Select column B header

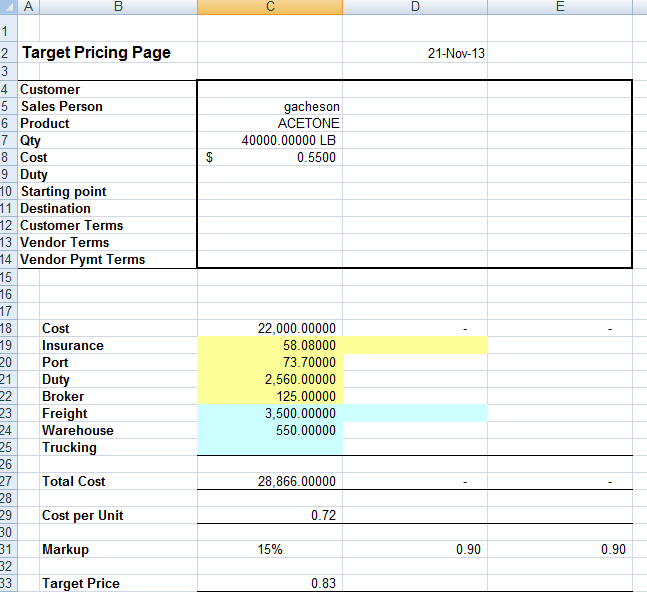click(118, 7)
